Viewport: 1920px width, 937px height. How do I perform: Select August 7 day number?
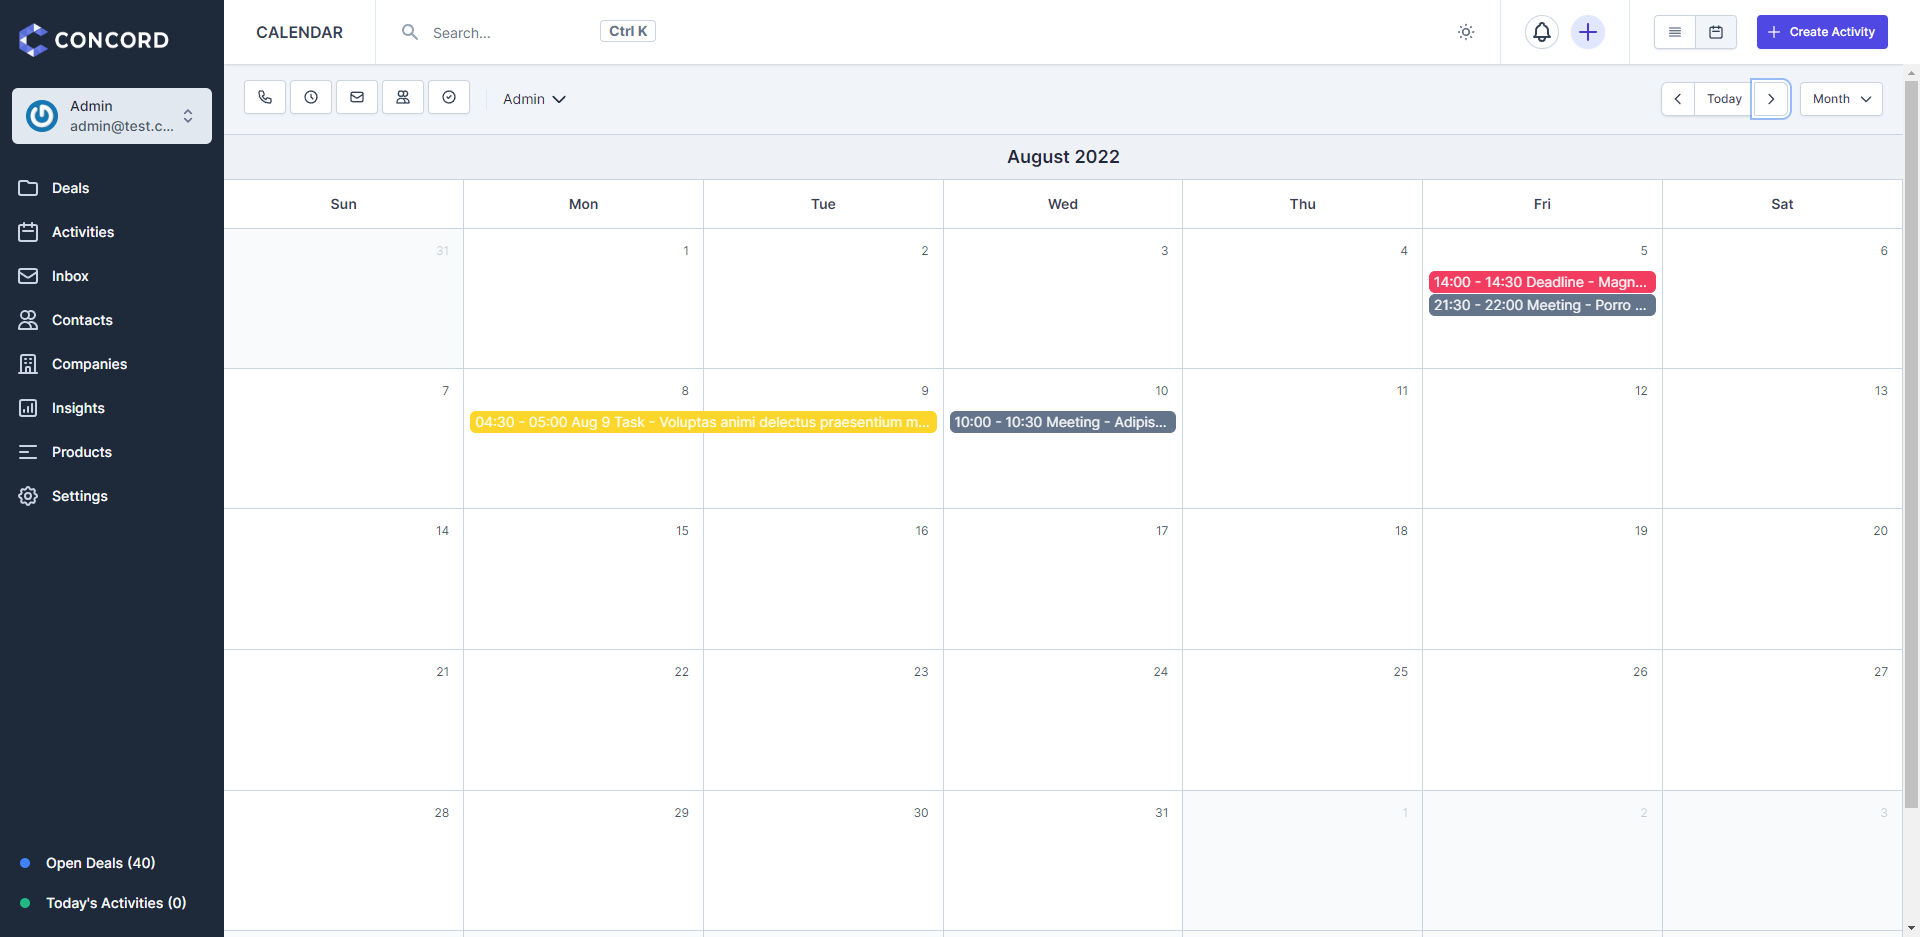pos(446,391)
